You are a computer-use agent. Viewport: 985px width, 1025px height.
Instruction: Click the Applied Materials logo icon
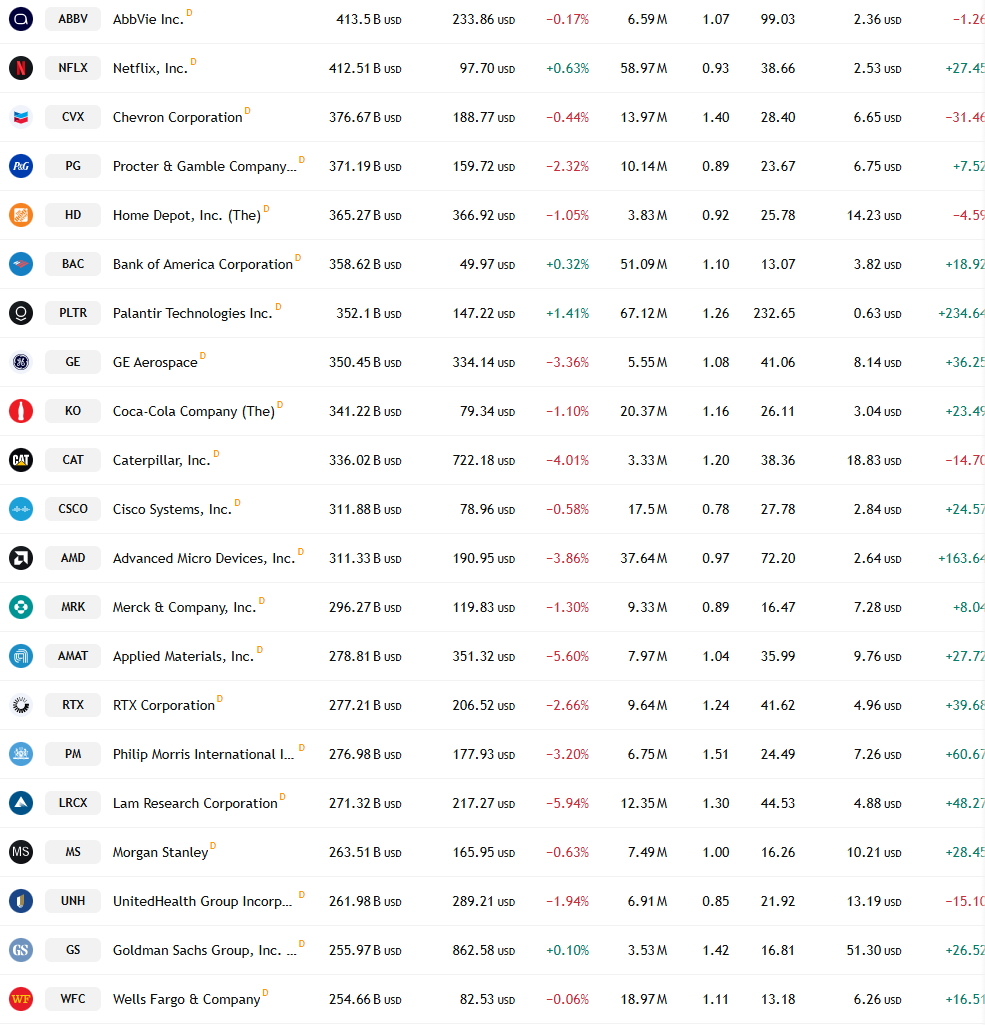21,656
